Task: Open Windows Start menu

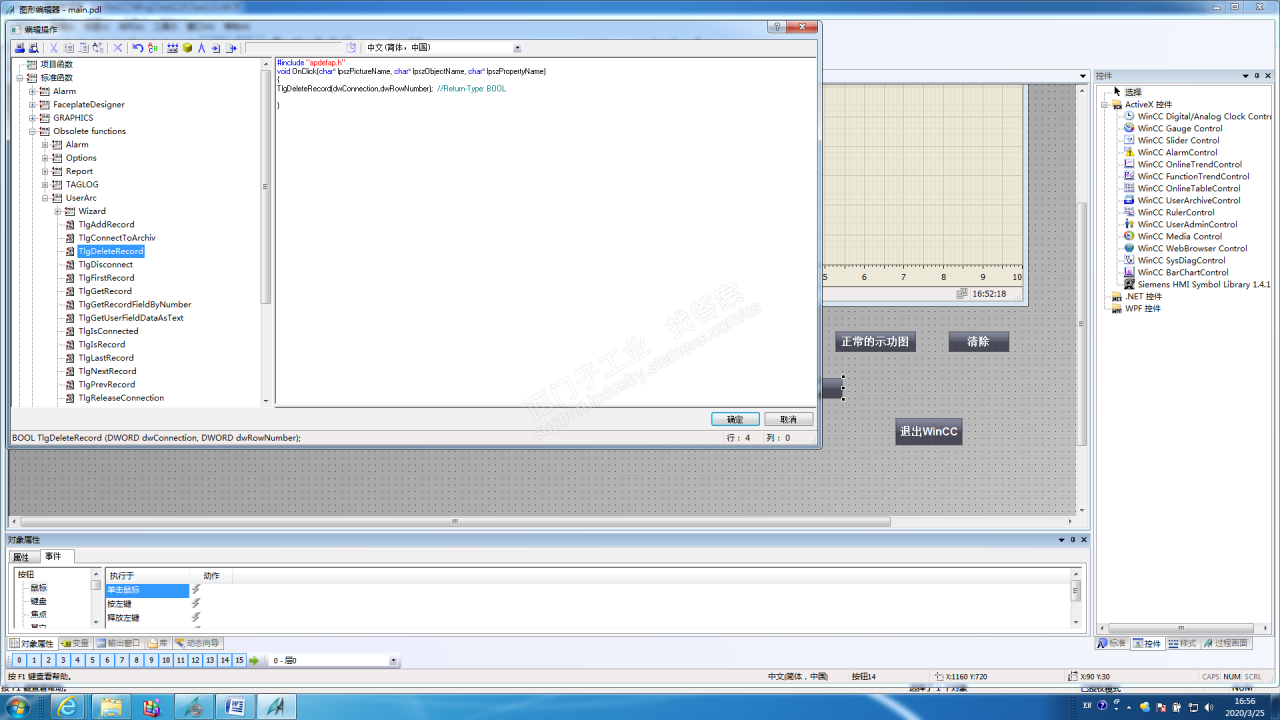Action: (20, 707)
